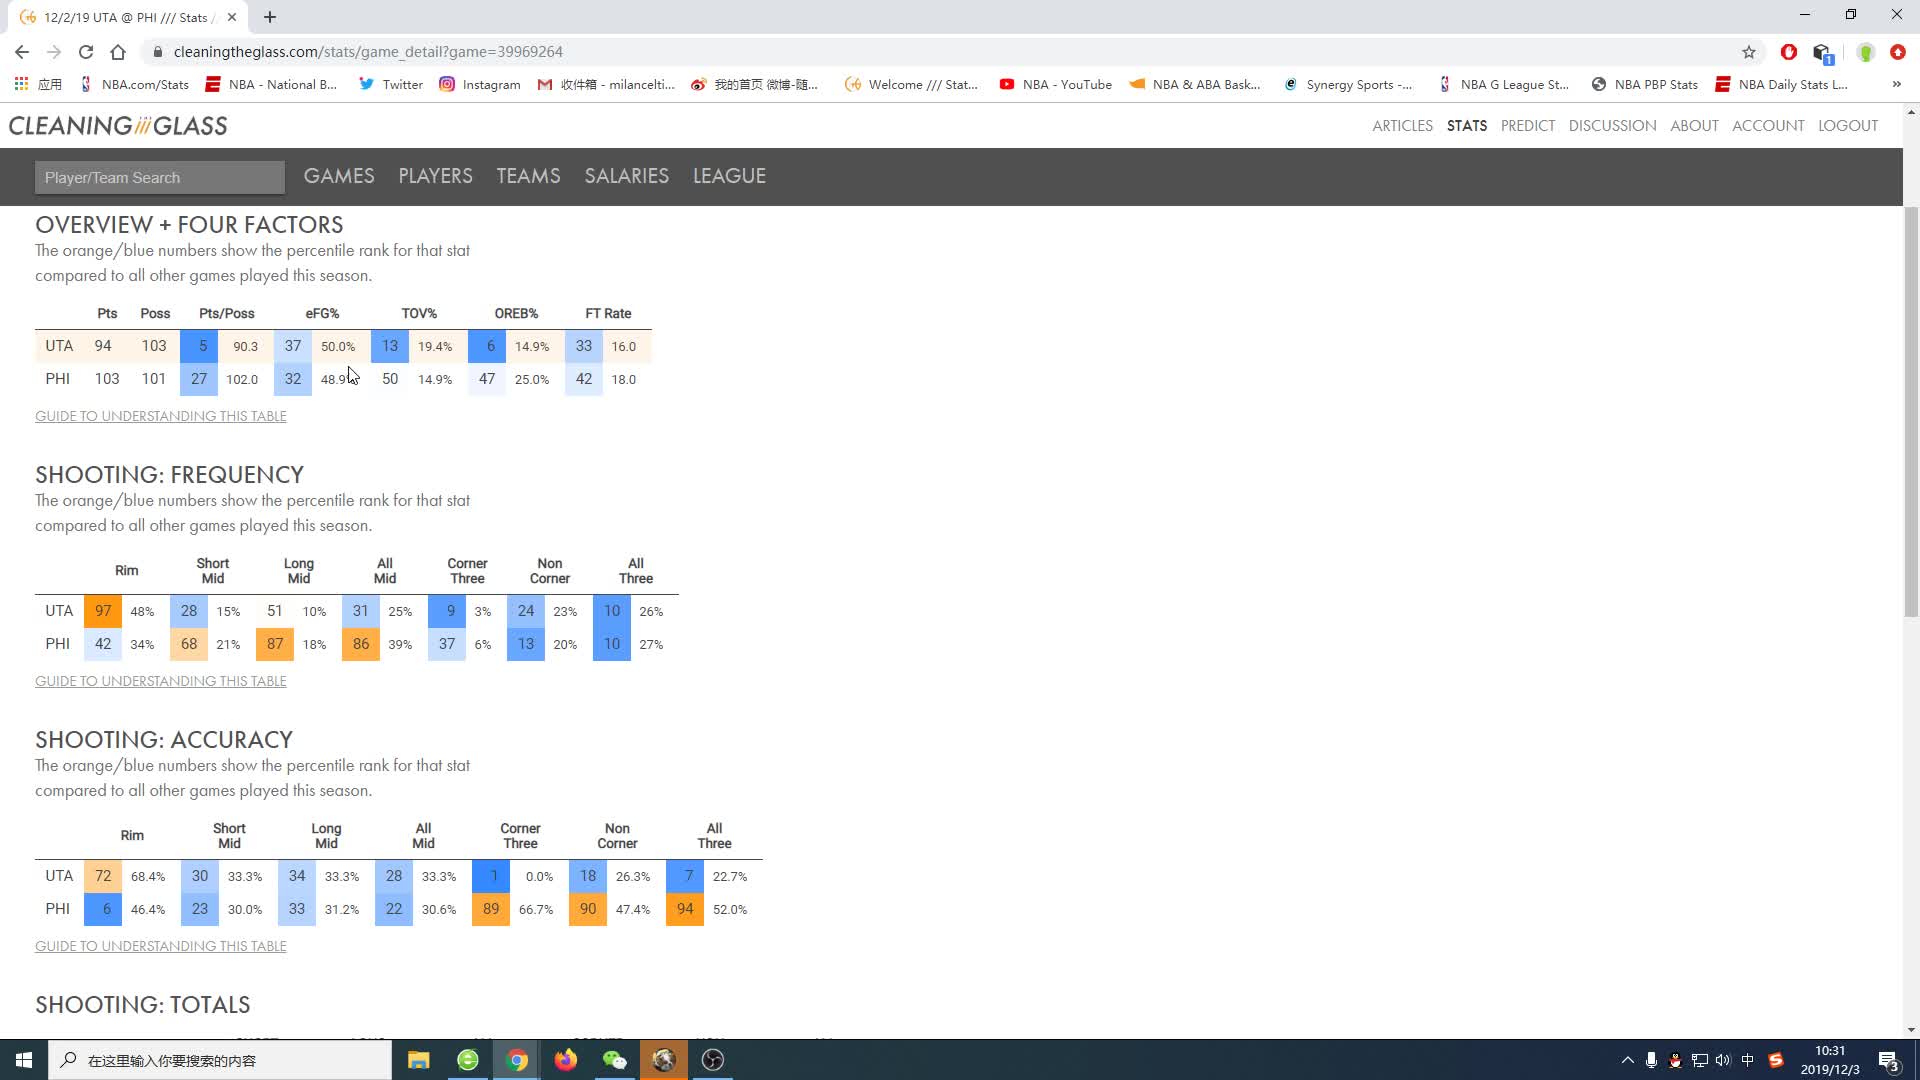Open the PLAYERS menu
1920x1080 pixels.
[435, 176]
